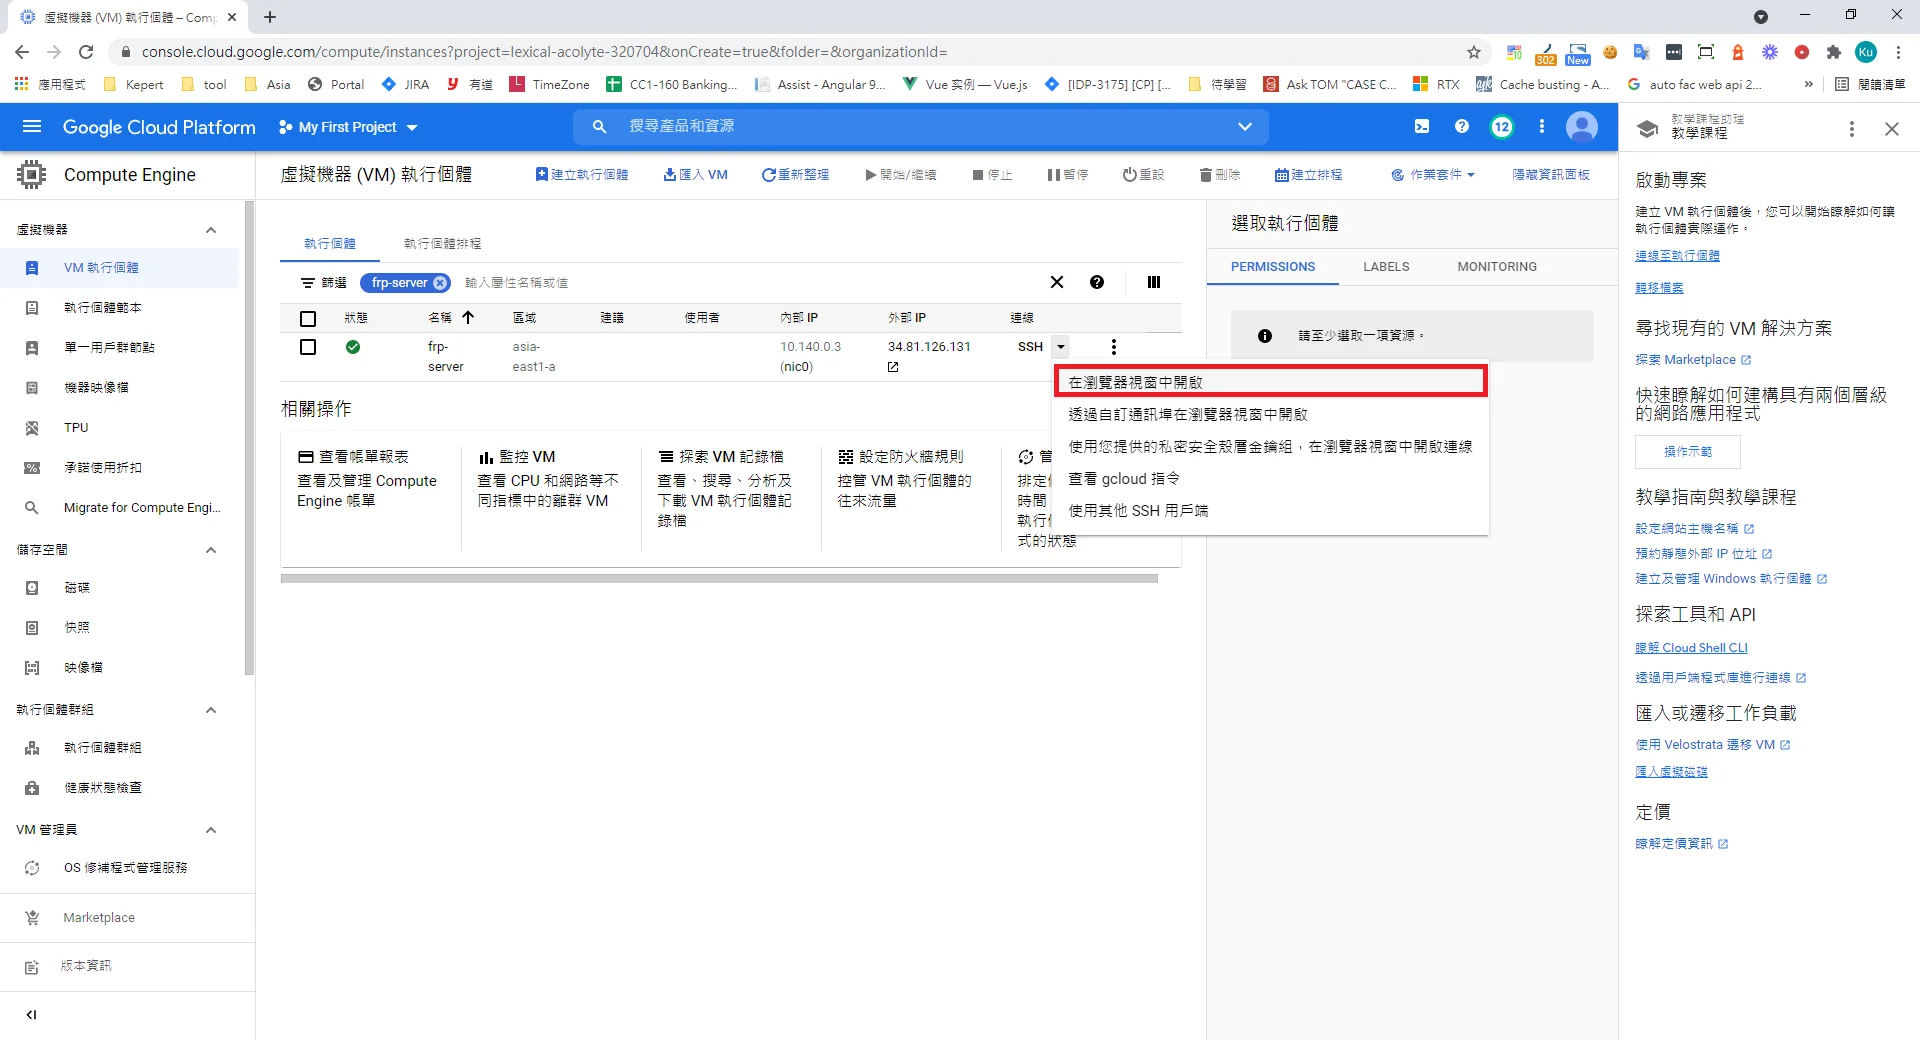Image resolution: width=1920 pixels, height=1040 pixels.
Task: Close the tutorial side panel
Action: (x=1891, y=129)
